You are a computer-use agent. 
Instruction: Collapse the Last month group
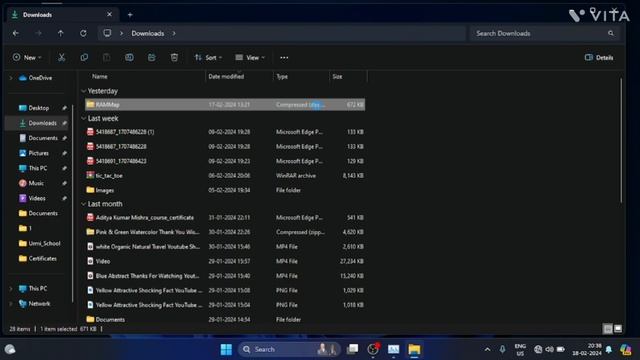(x=84, y=204)
